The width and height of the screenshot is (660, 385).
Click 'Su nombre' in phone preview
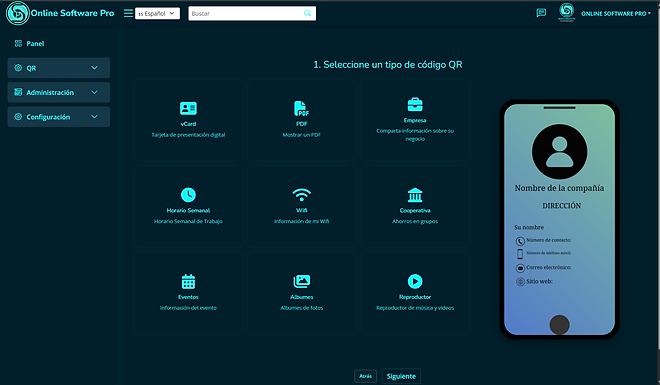click(529, 227)
